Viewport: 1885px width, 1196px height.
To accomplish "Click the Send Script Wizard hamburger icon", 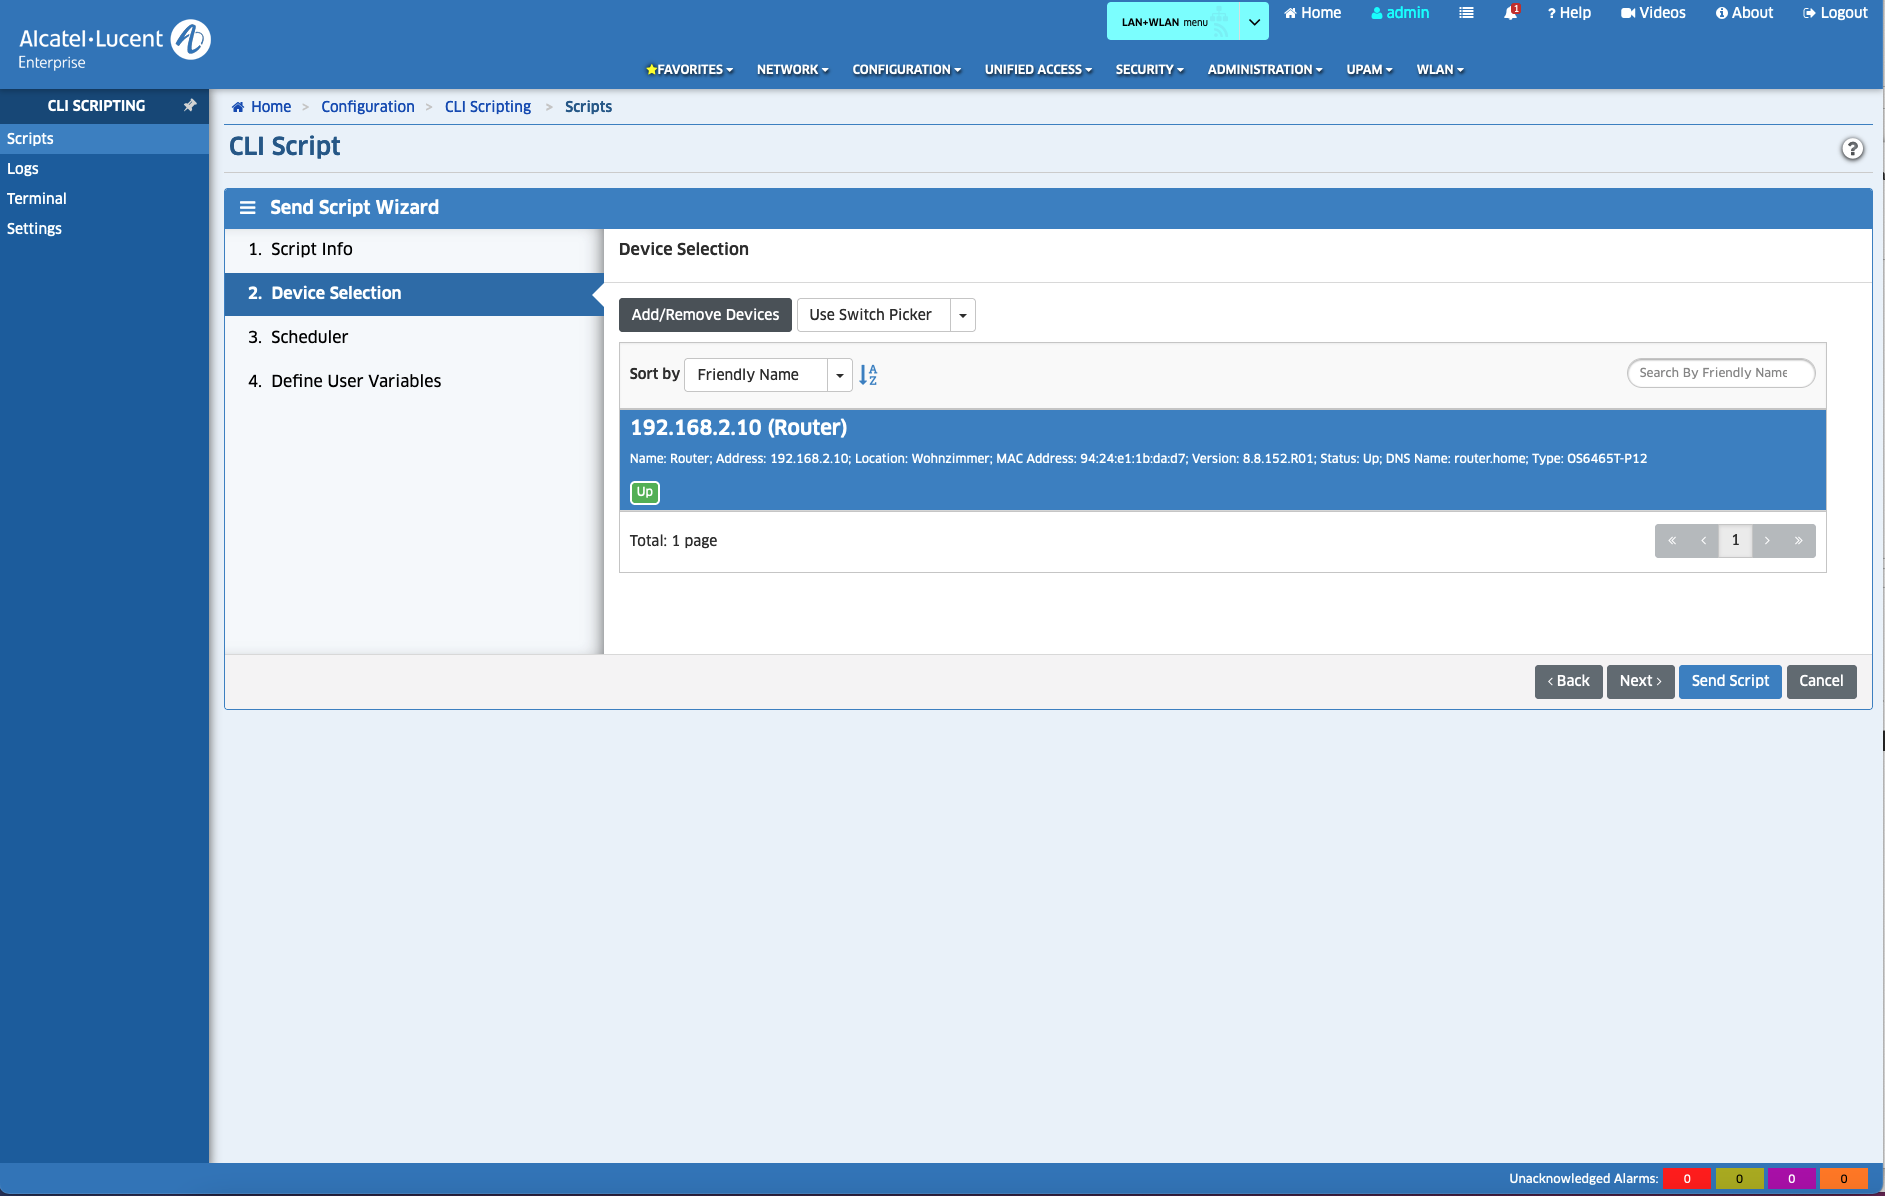I will point(247,207).
